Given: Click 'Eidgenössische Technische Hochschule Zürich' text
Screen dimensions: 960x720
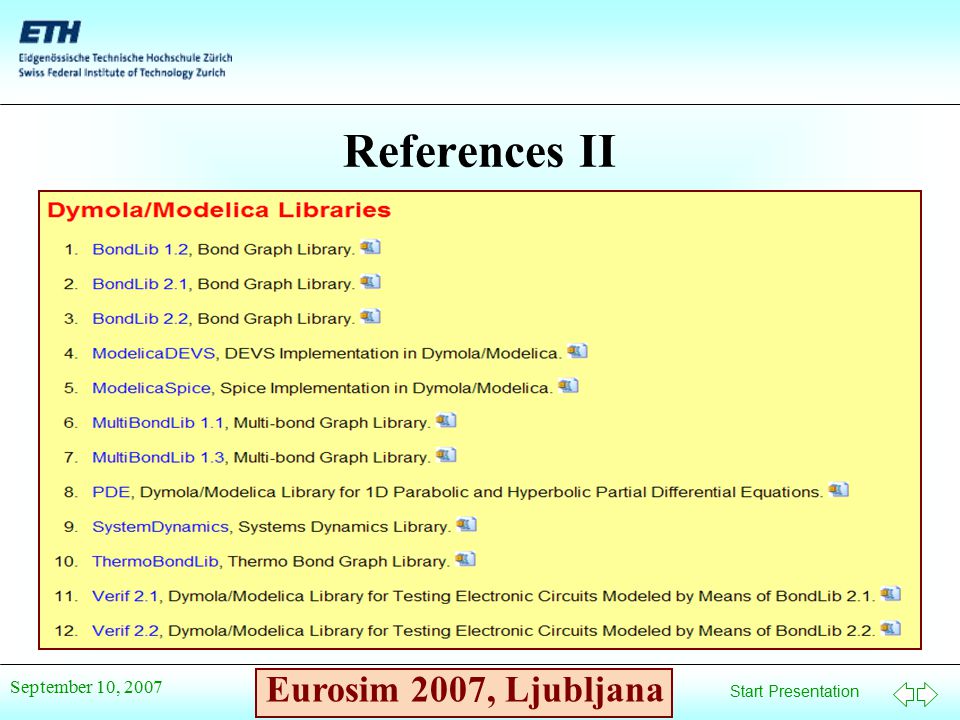Looking at the screenshot, I should coord(126,58).
